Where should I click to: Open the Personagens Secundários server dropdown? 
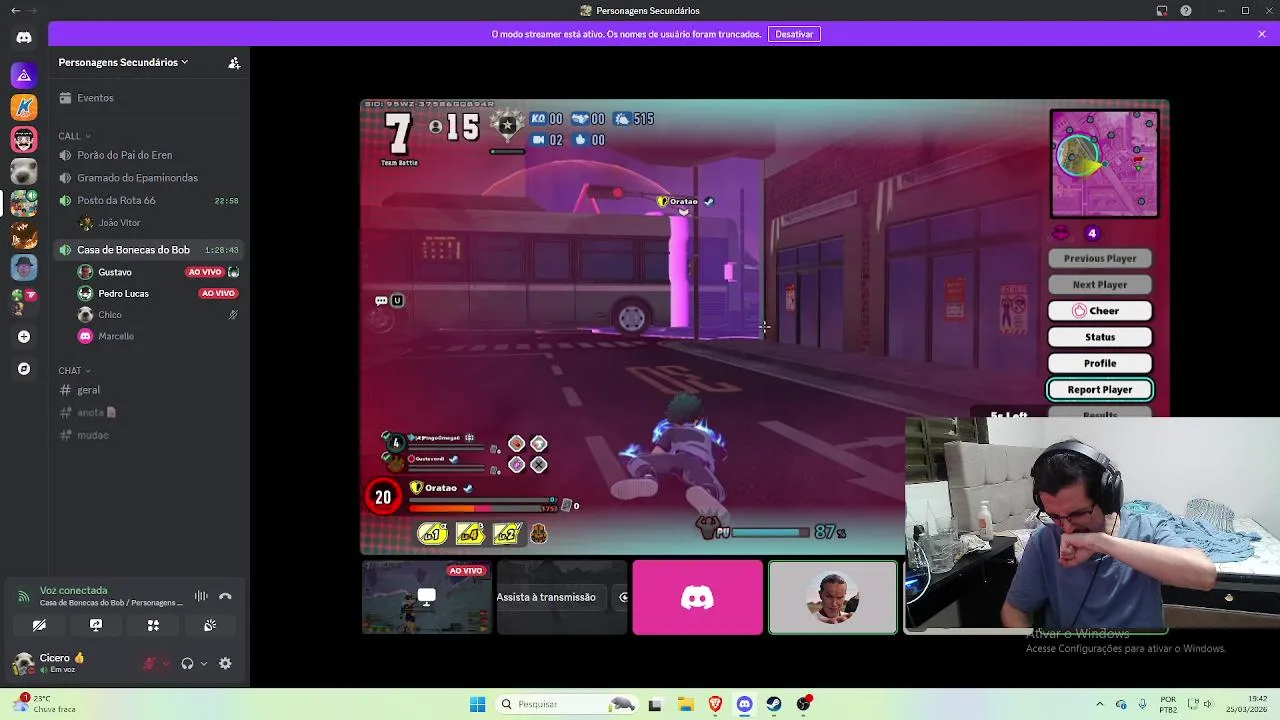click(124, 62)
